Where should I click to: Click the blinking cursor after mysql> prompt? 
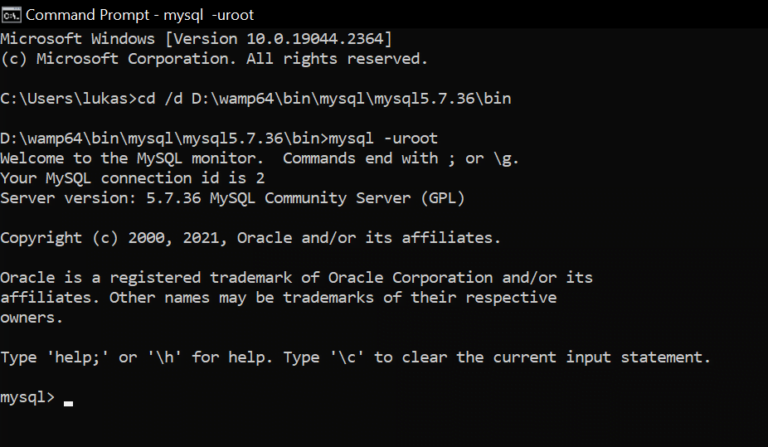68,403
